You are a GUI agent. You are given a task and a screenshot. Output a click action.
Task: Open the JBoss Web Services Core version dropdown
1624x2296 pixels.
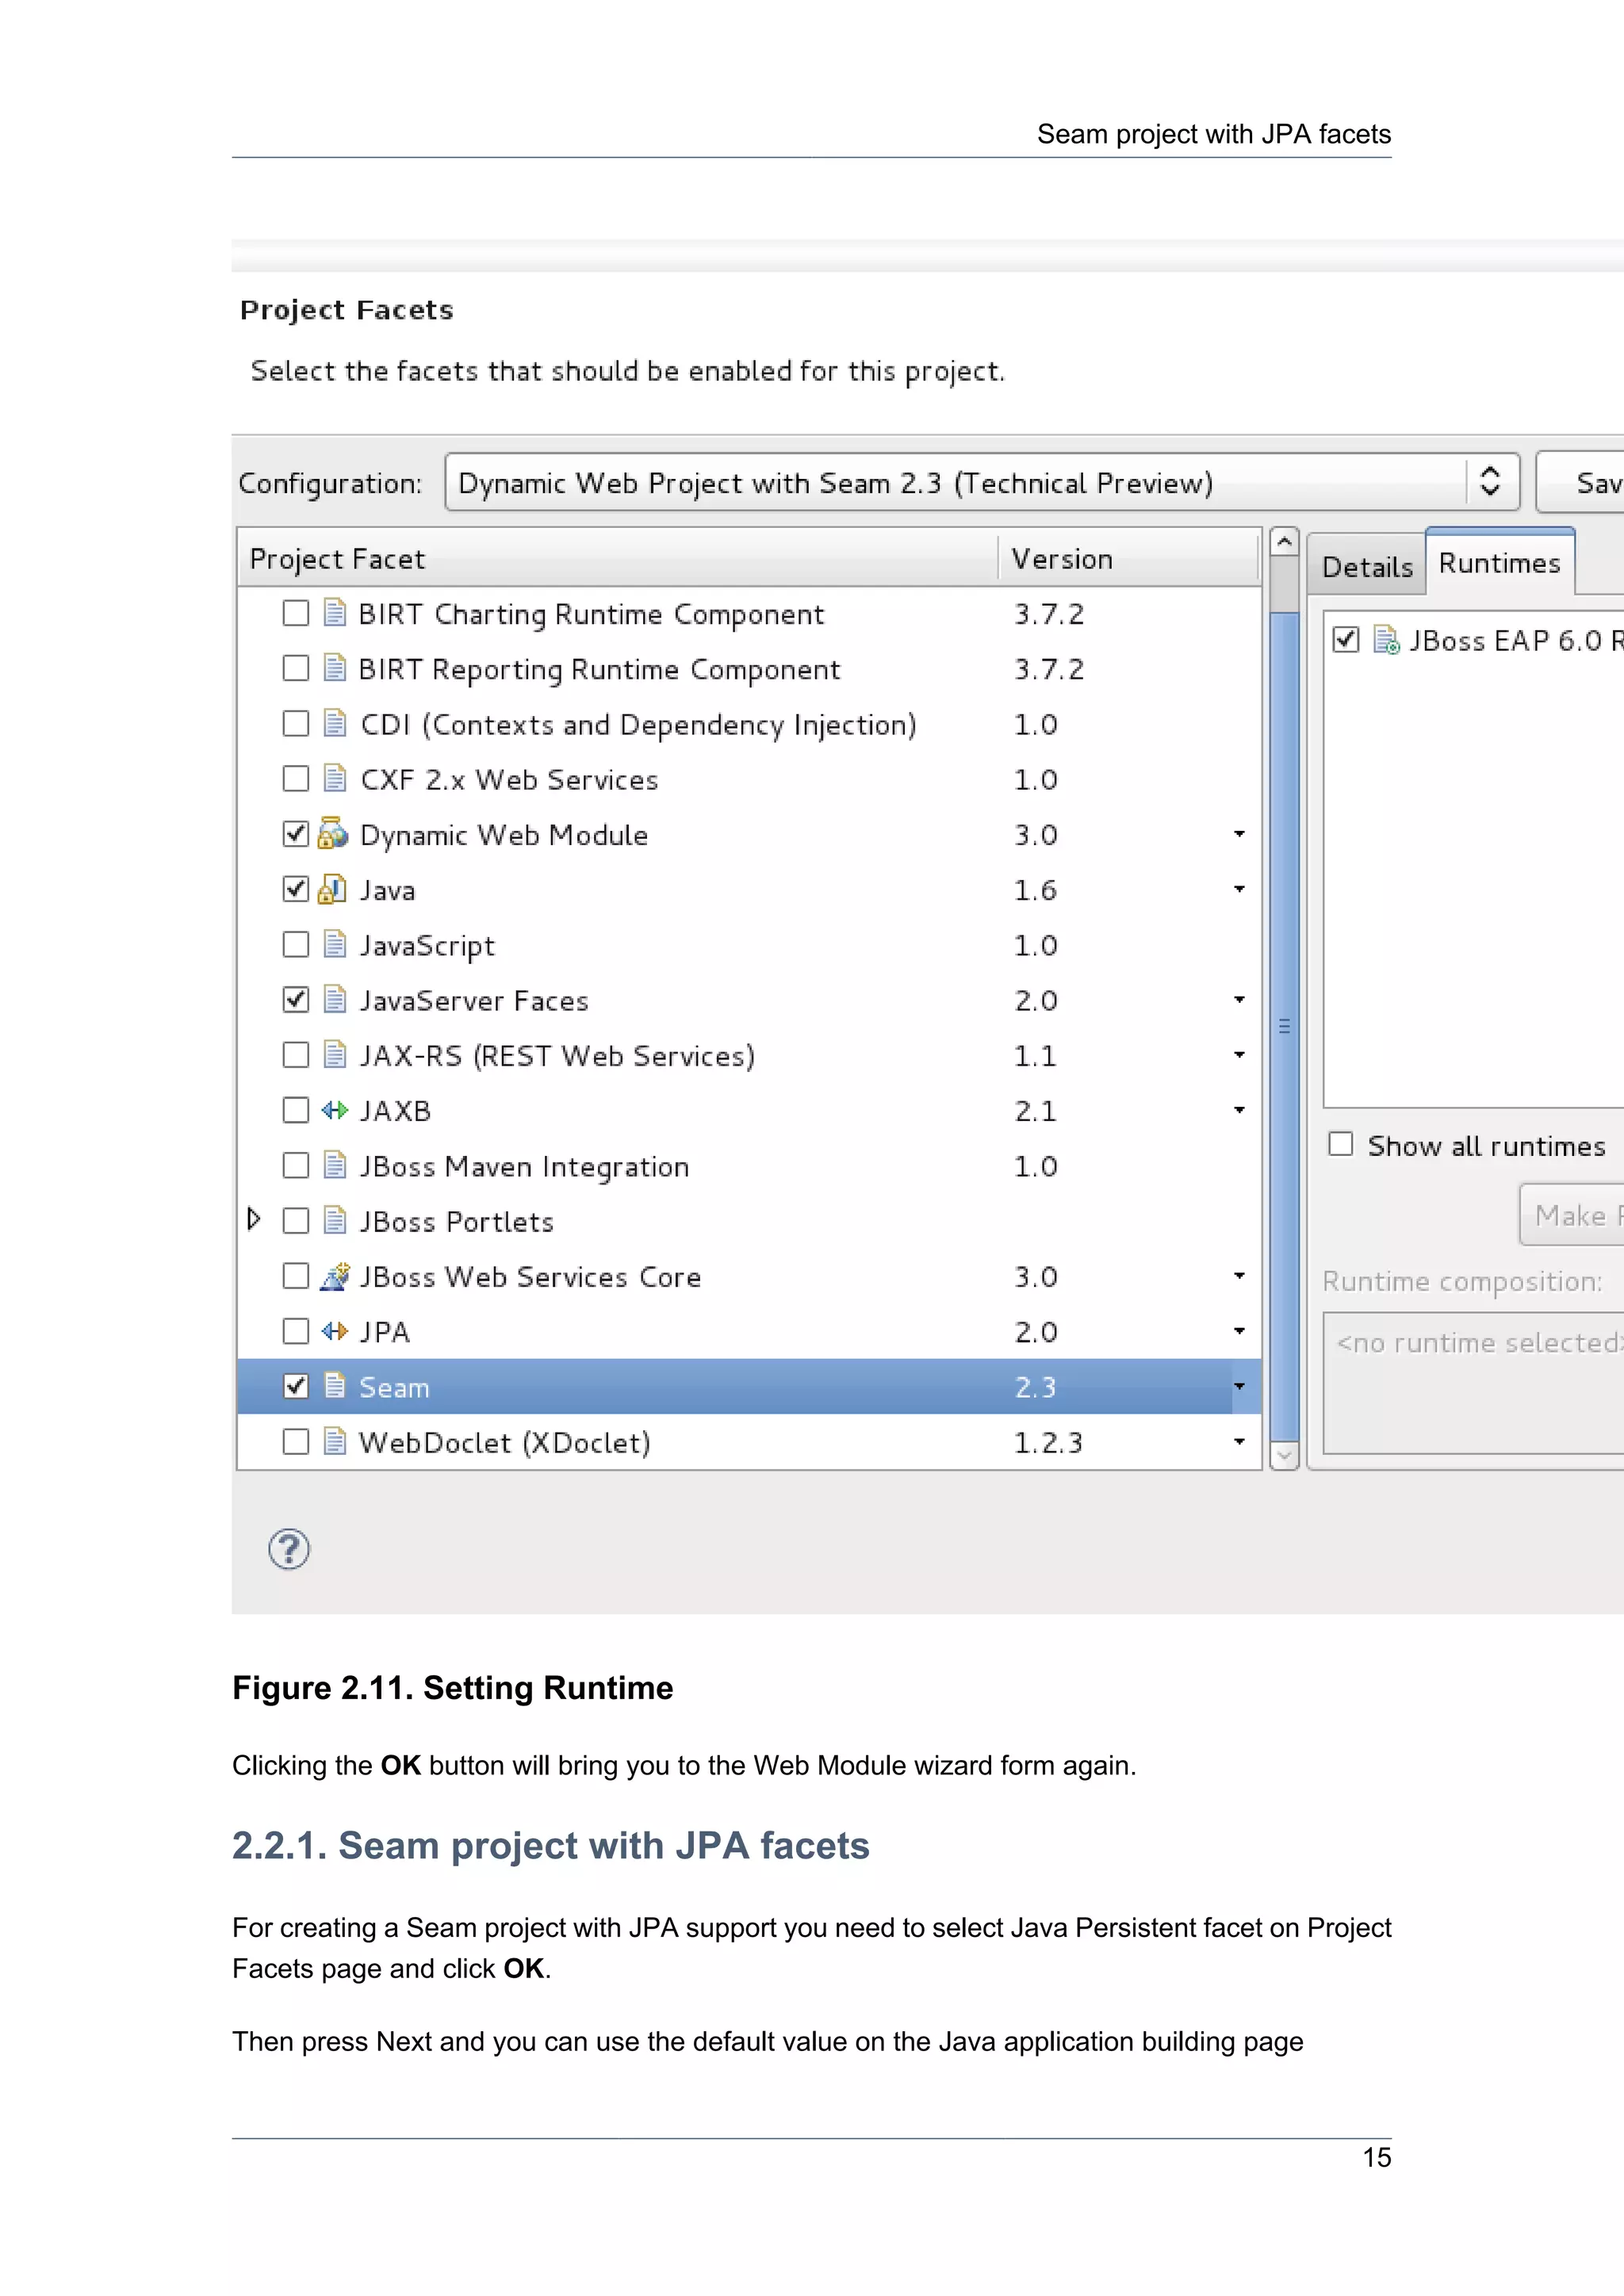(x=1239, y=1276)
